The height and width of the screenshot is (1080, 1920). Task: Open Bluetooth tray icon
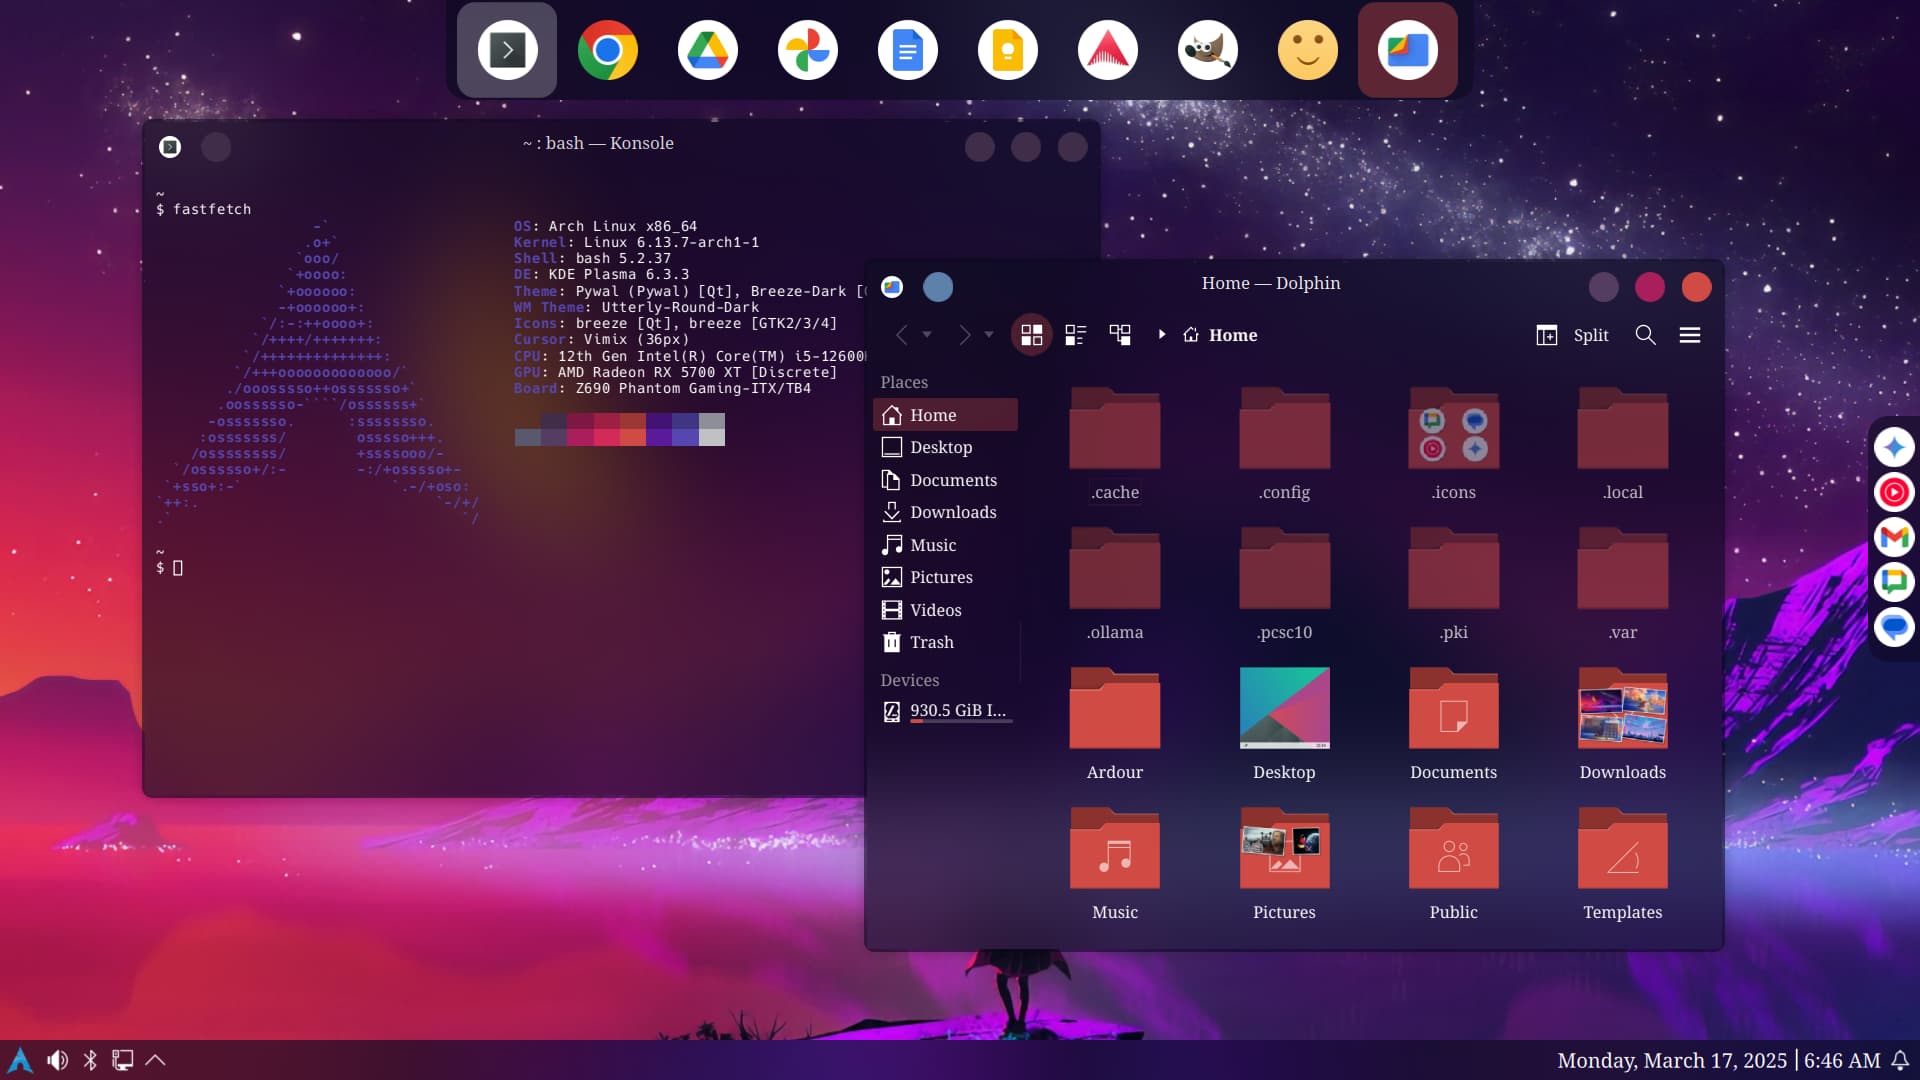[x=90, y=1060]
